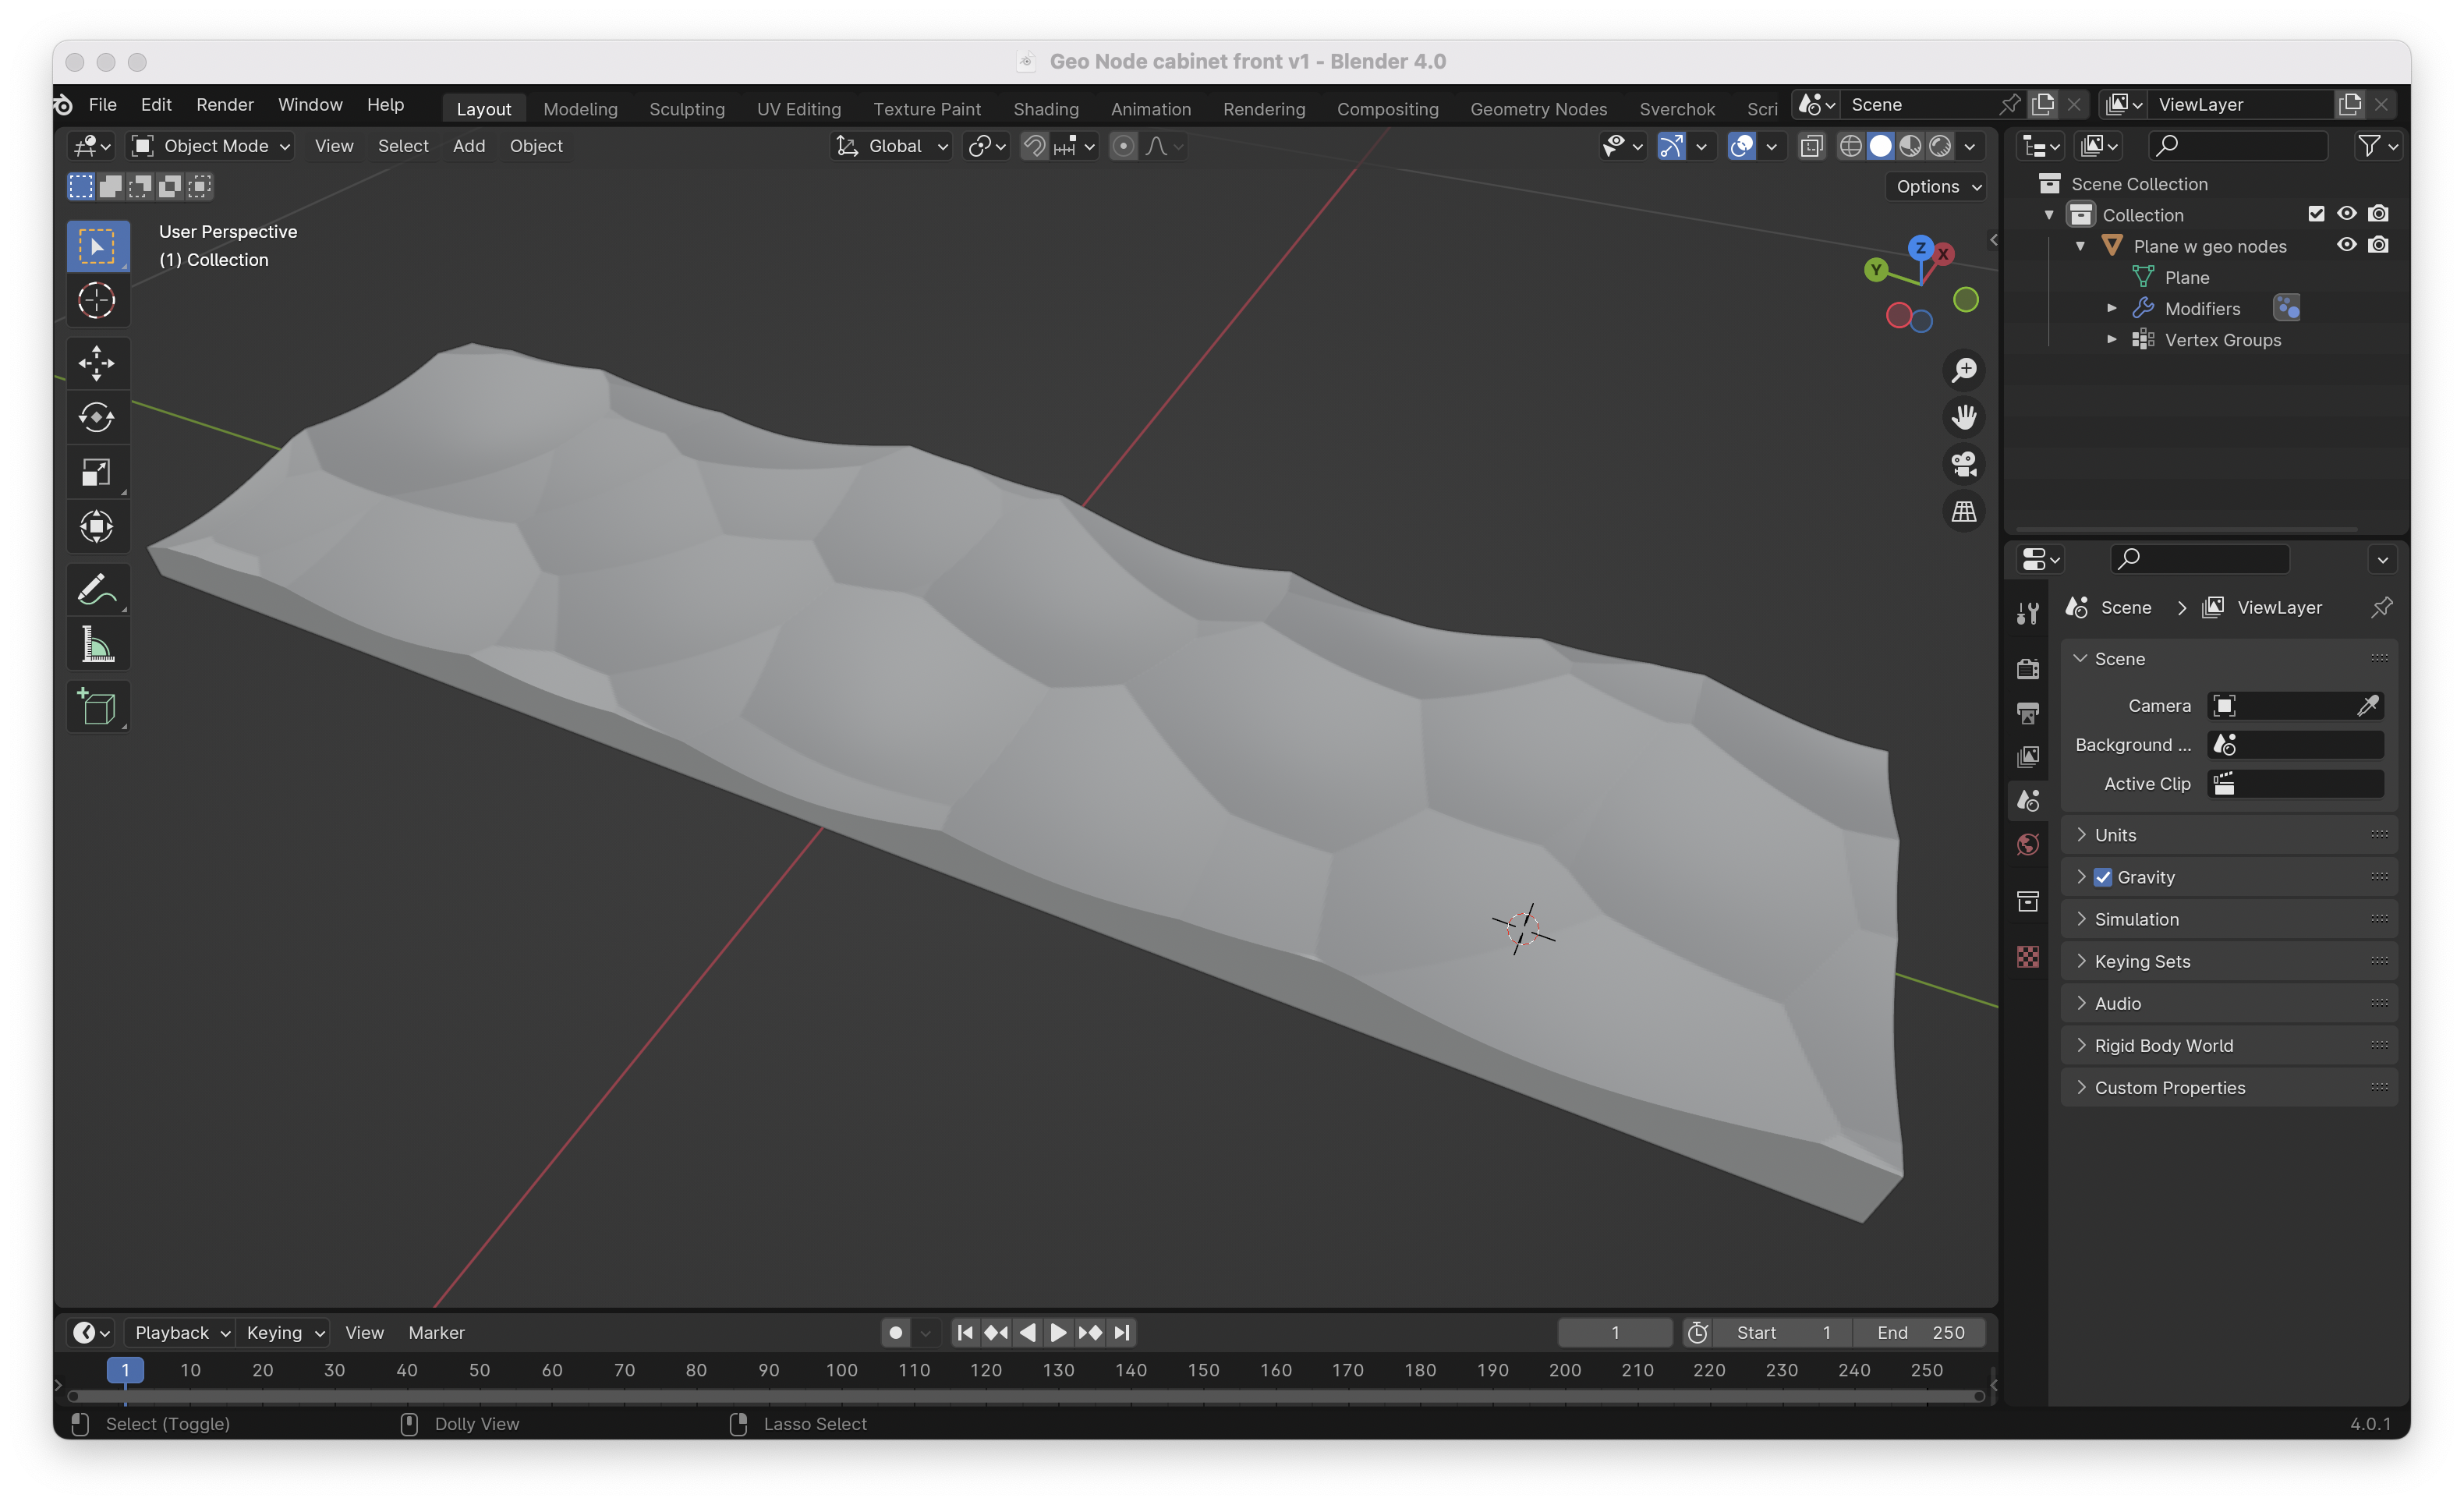This screenshot has height=1505, width=2464.
Task: Select the Rotate tool
Action: [x=97, y=418]
